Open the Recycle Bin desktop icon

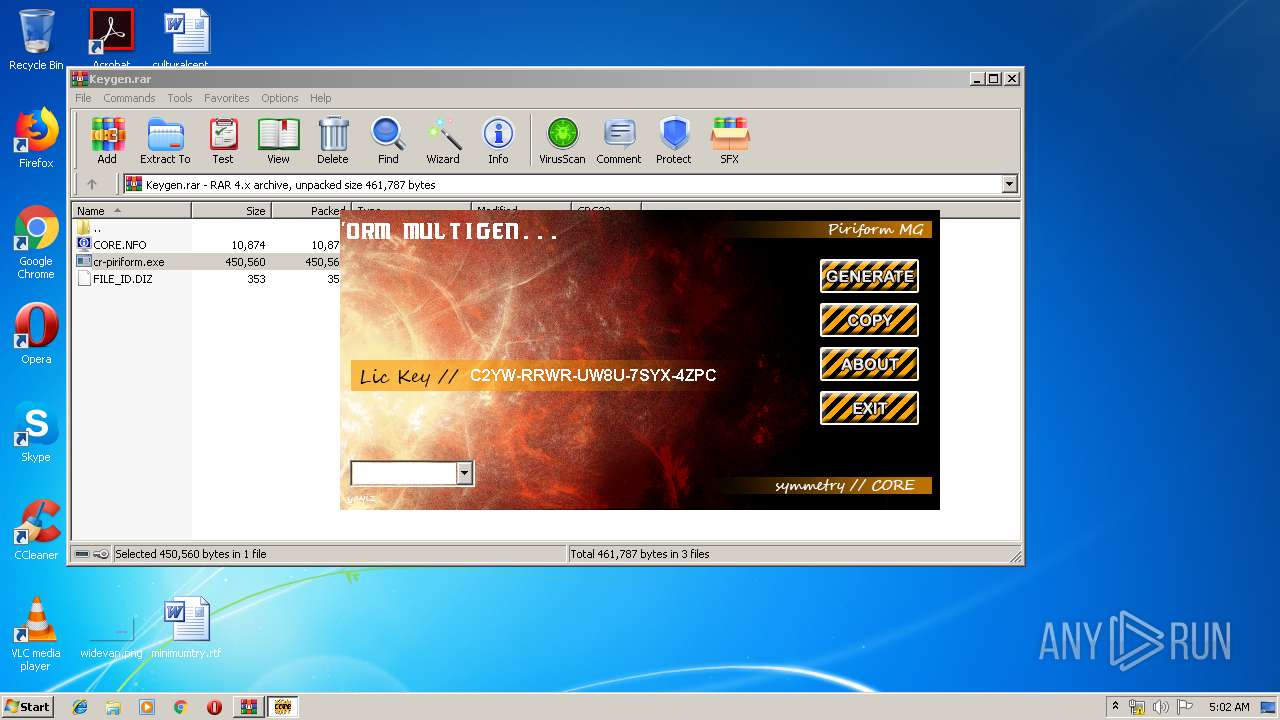(x=36, y=40)
